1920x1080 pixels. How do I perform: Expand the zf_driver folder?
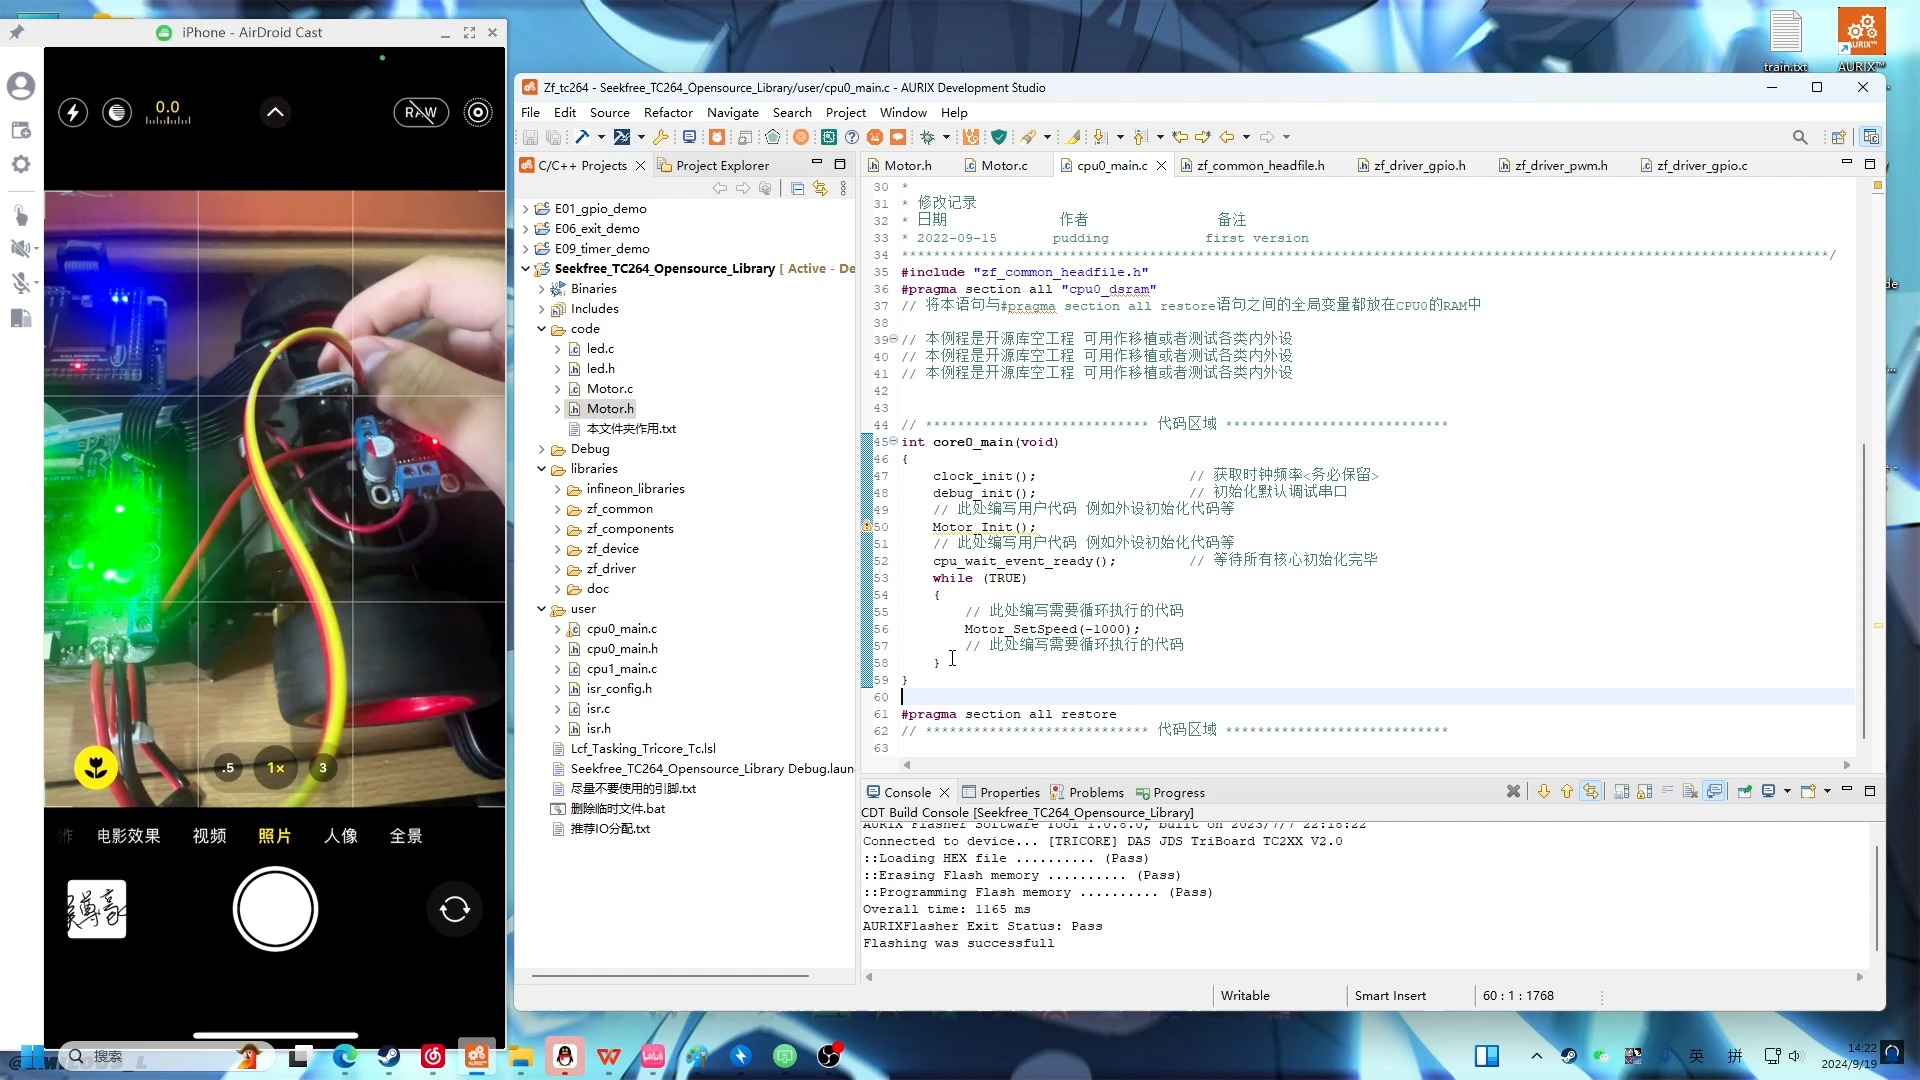pos(557,569)
